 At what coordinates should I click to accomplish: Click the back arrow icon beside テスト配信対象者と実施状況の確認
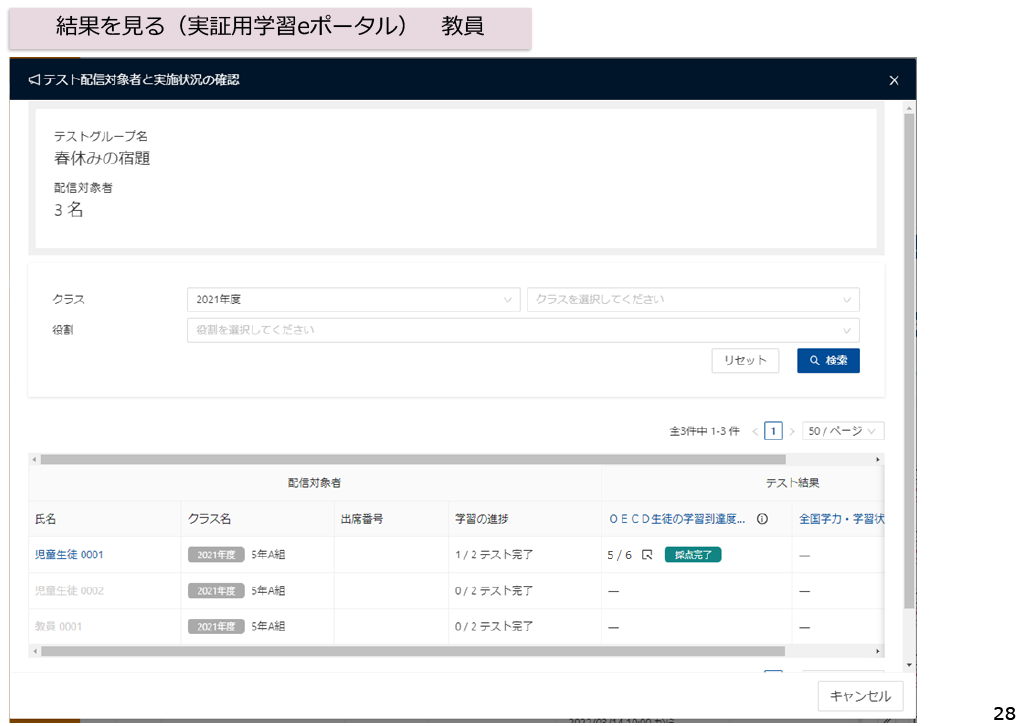point(34,80)
